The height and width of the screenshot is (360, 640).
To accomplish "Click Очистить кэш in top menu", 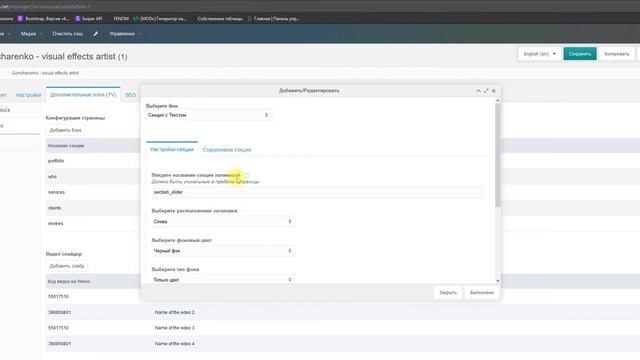I will coord(67,34).
